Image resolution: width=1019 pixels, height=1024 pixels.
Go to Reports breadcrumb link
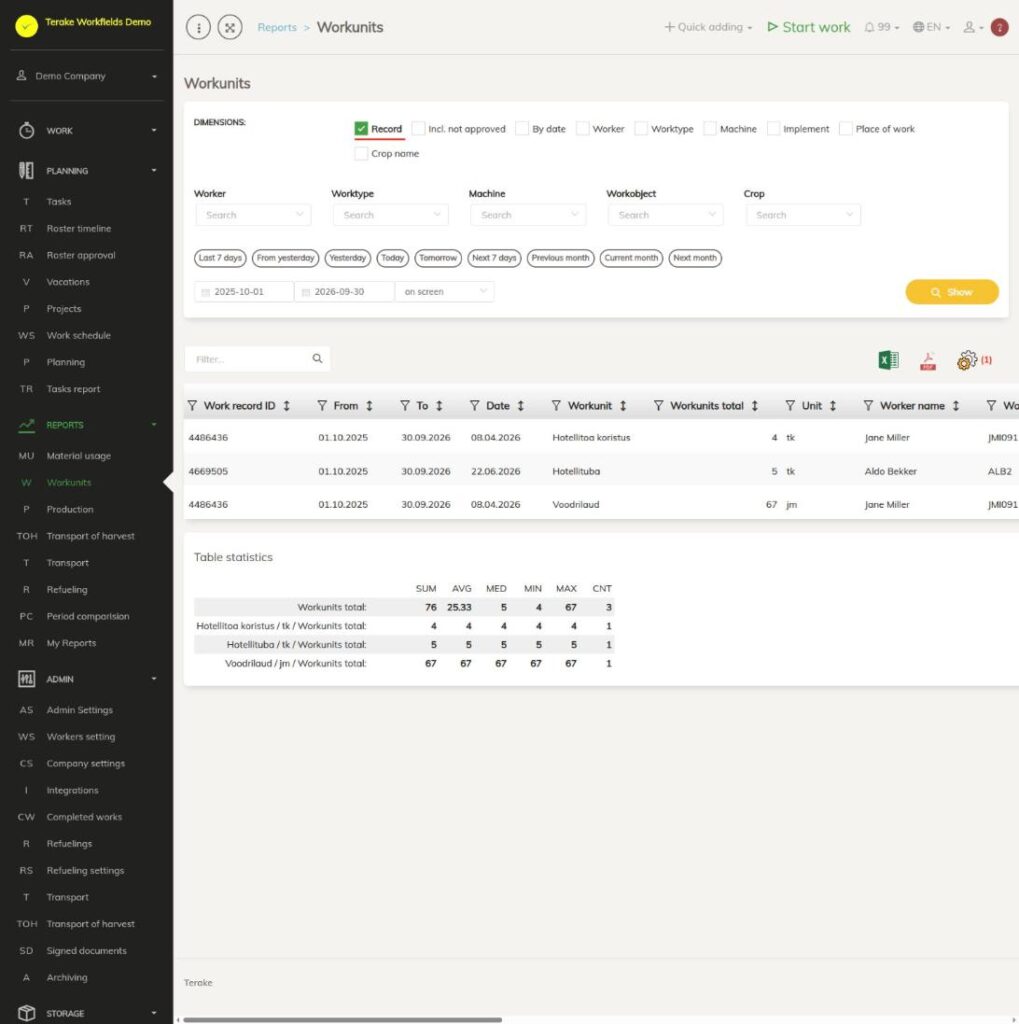277,27
